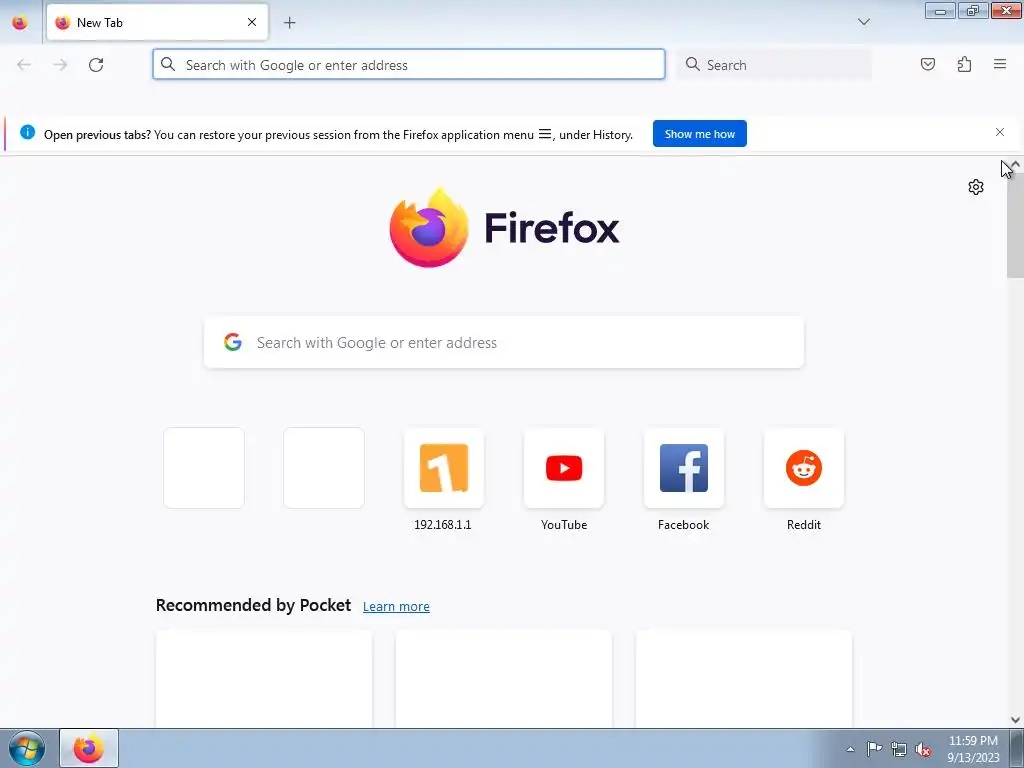Click the page scrollbar thumb
The height and width of the screenshot is (768, 1024).
pos(1015,224)
